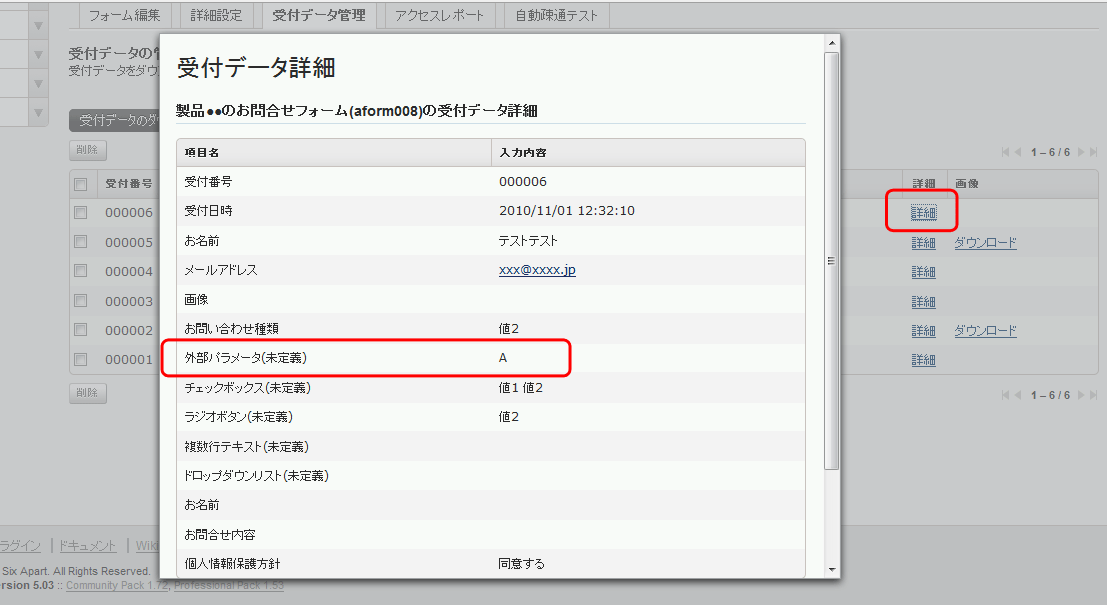Expand the second dropdown arrow in the left sidebar
This screenshot has width=1107, height=605.
[37, 55]
